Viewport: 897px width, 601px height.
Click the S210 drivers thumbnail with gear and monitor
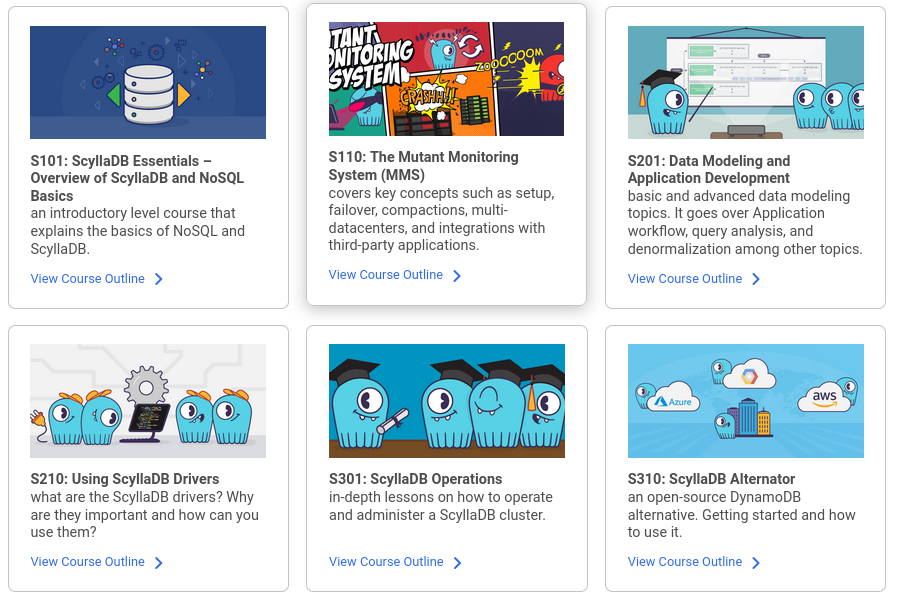pyautogui.click(x=148, y=401)
